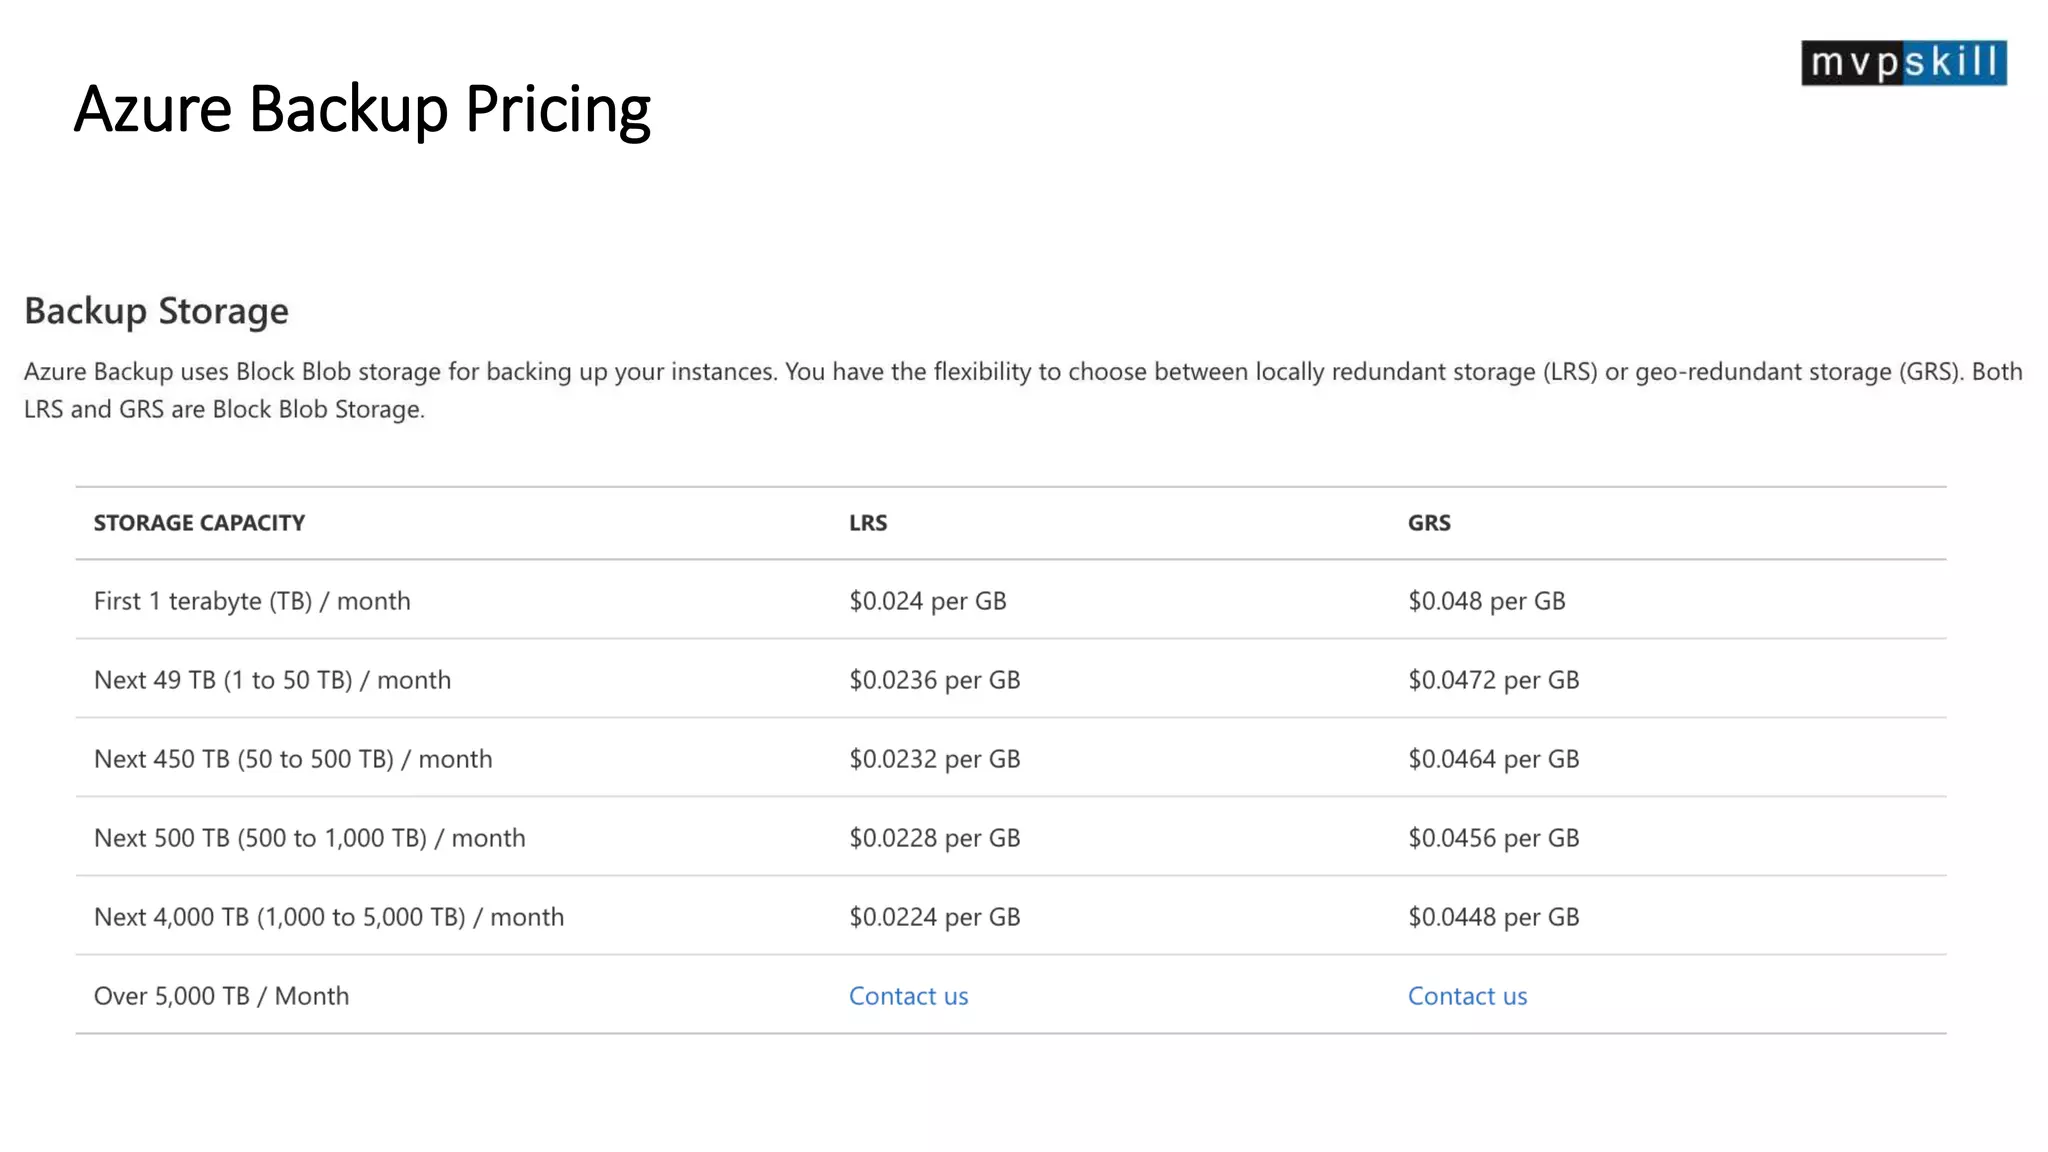This screenshot has height=1152, width=2048.
Task: Select 'Next 500 TB (500 to 1,000 TB) / month'
Action: click(309, 838)
